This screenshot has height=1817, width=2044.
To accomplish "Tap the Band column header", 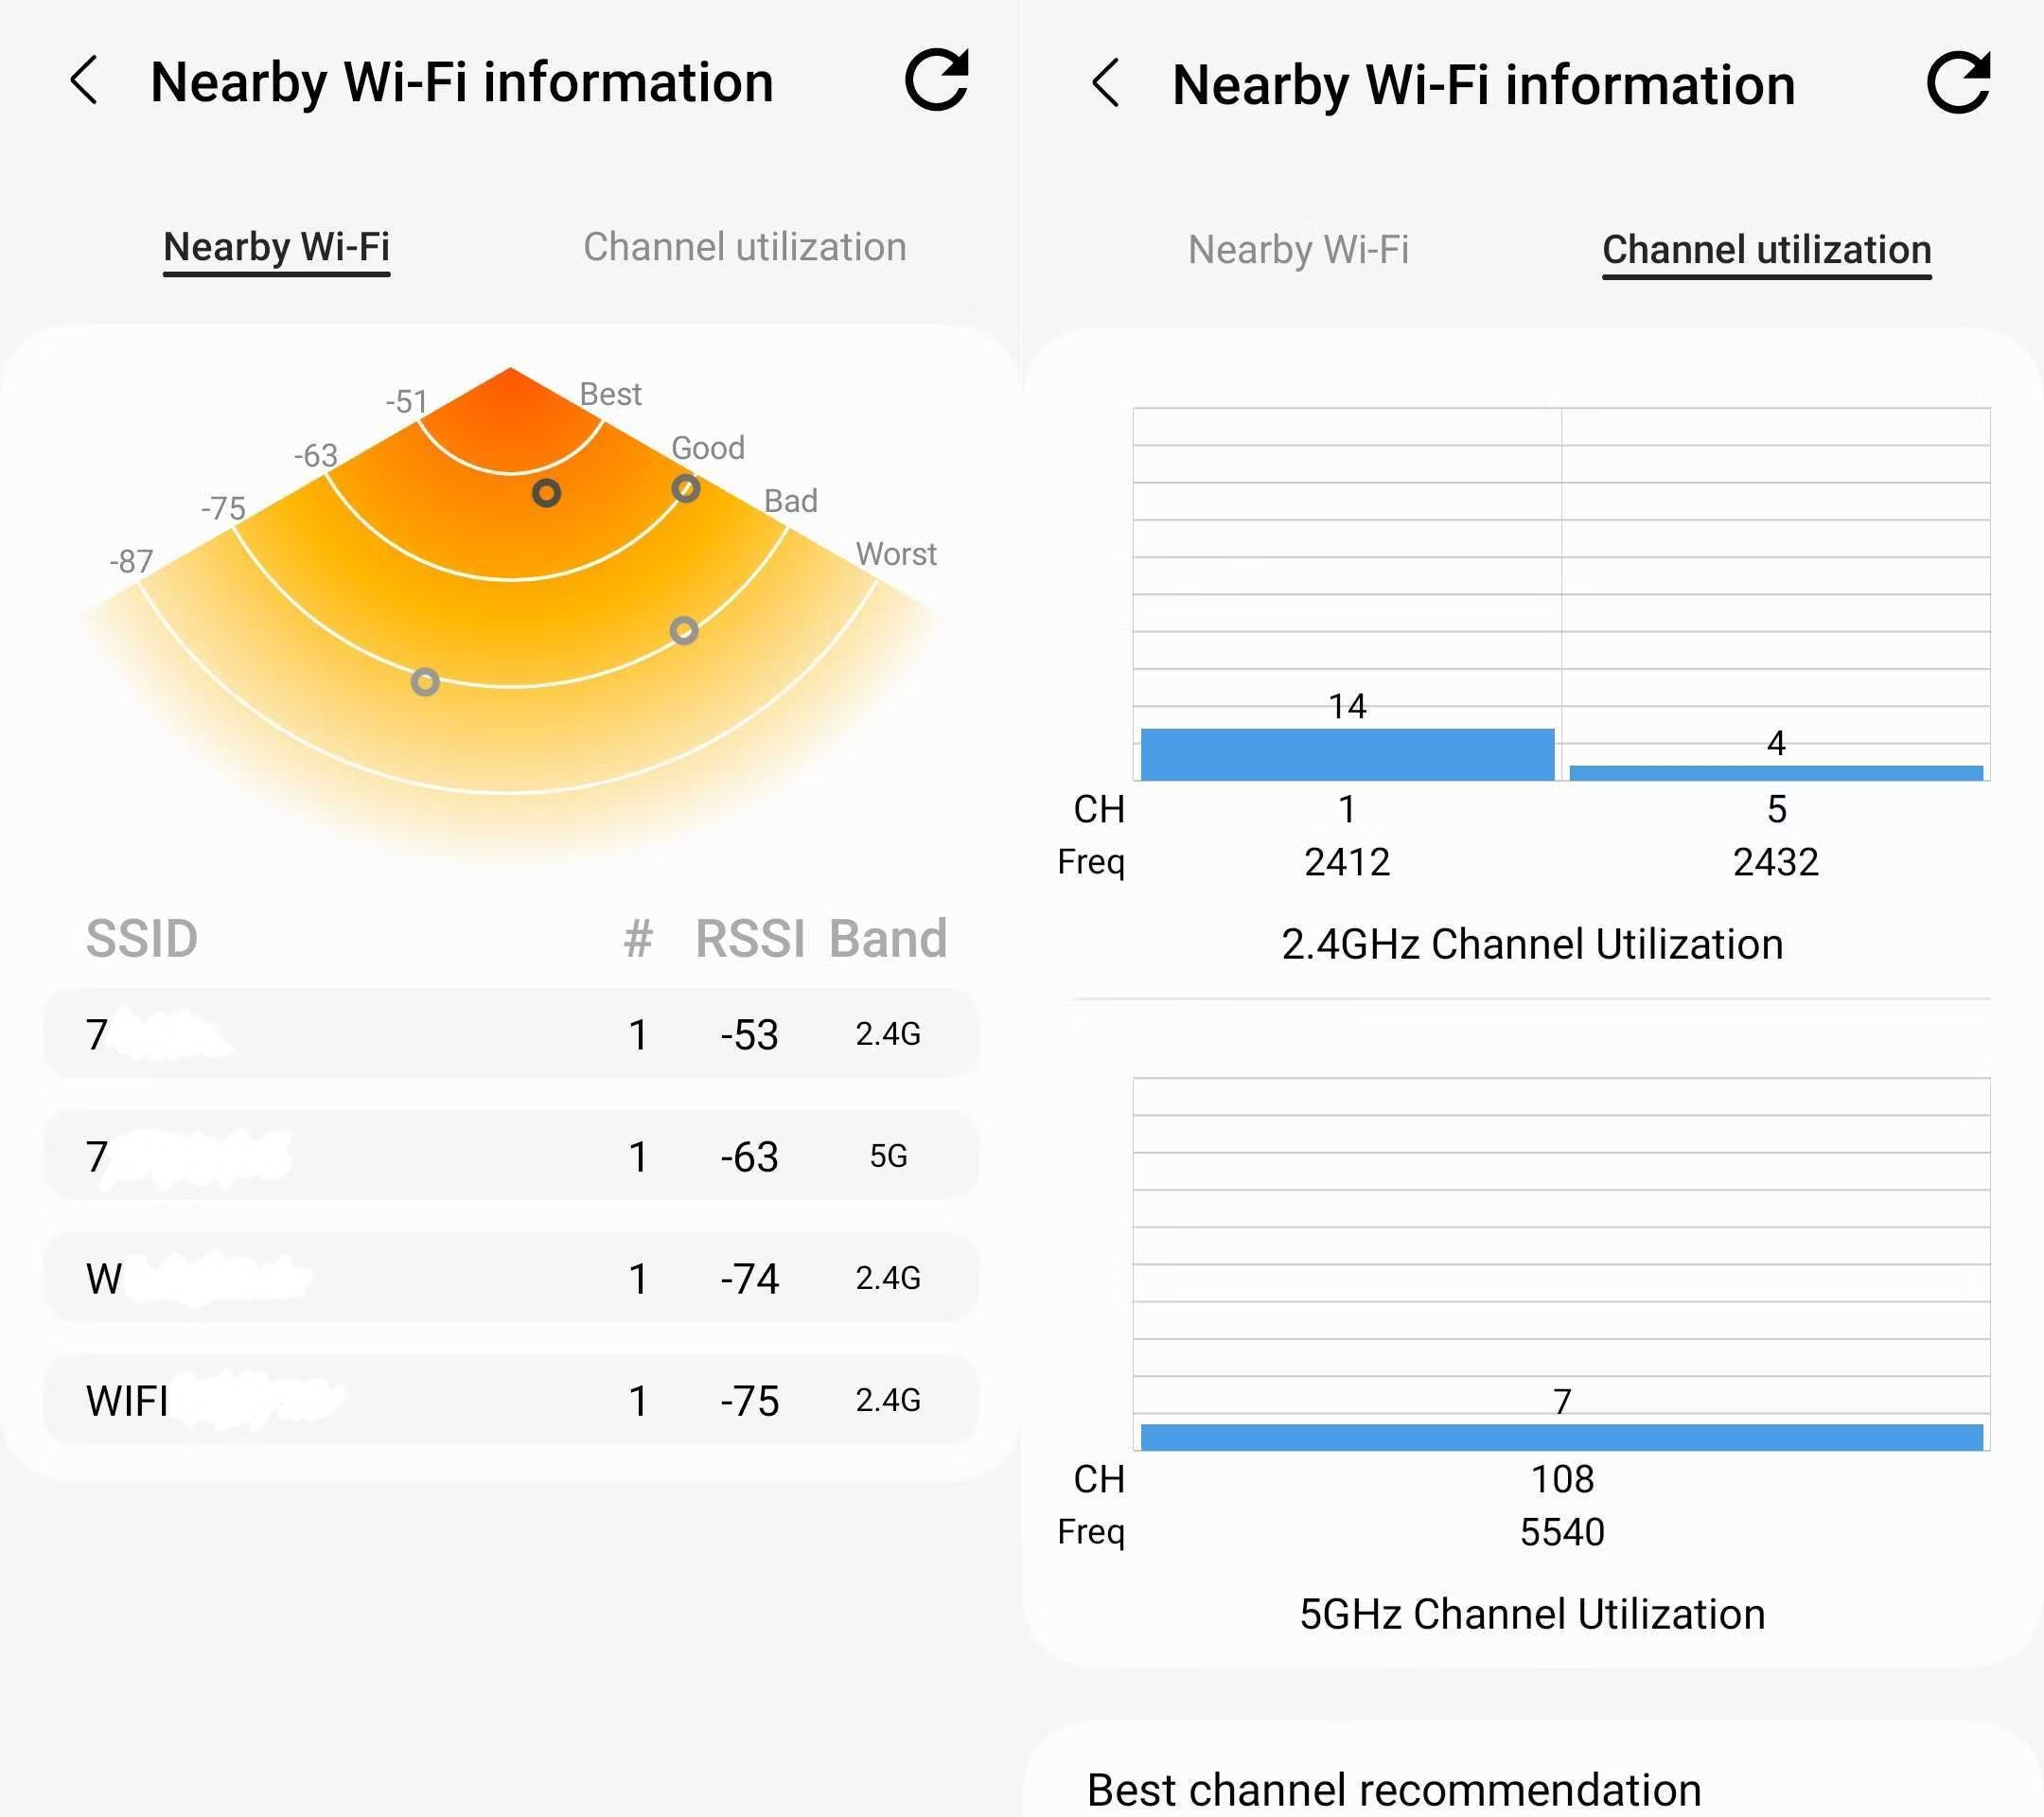I will coord(888,938).
